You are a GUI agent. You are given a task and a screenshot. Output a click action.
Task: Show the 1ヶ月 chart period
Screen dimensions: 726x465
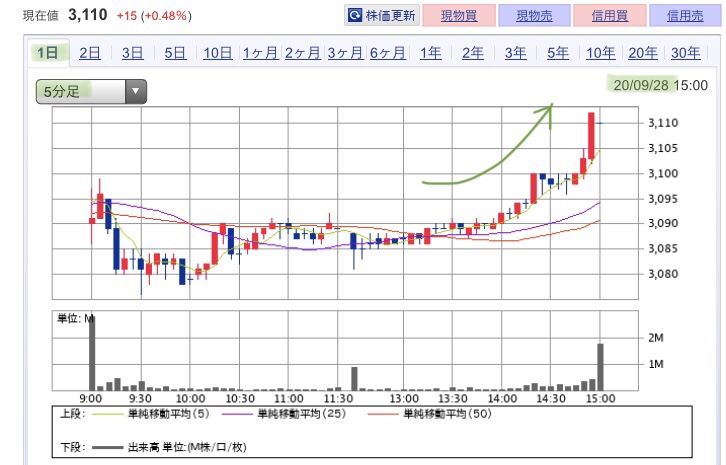(260, 53)
